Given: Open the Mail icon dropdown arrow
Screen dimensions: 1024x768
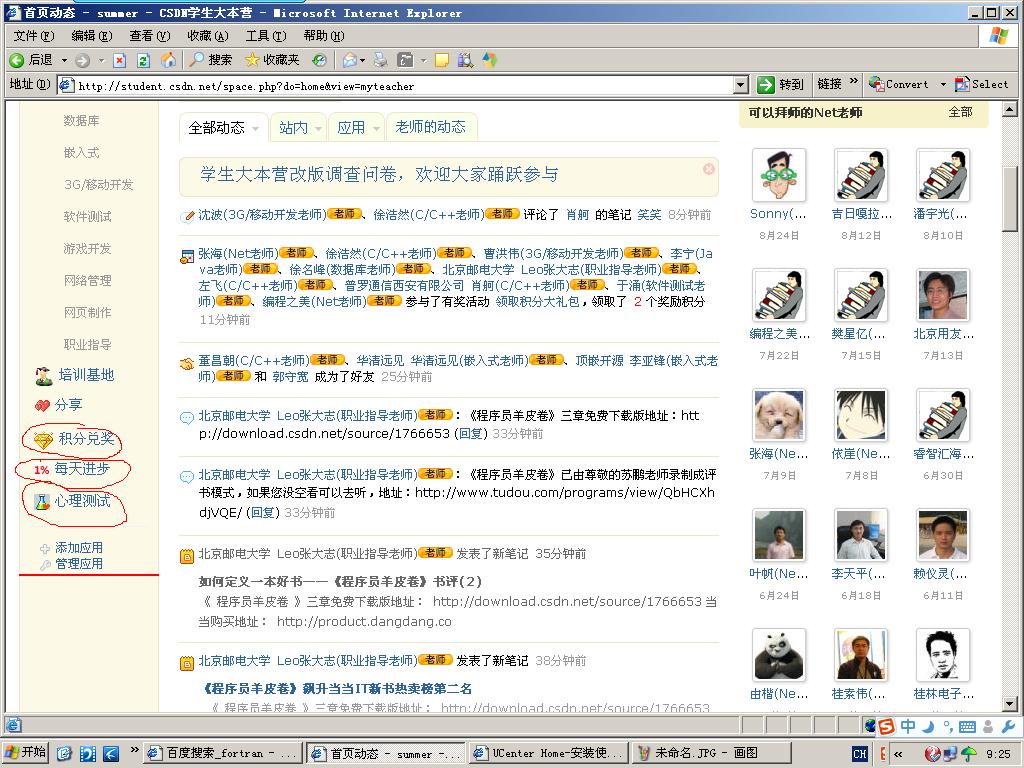Looking at the screenshot, I should point(362,60).
